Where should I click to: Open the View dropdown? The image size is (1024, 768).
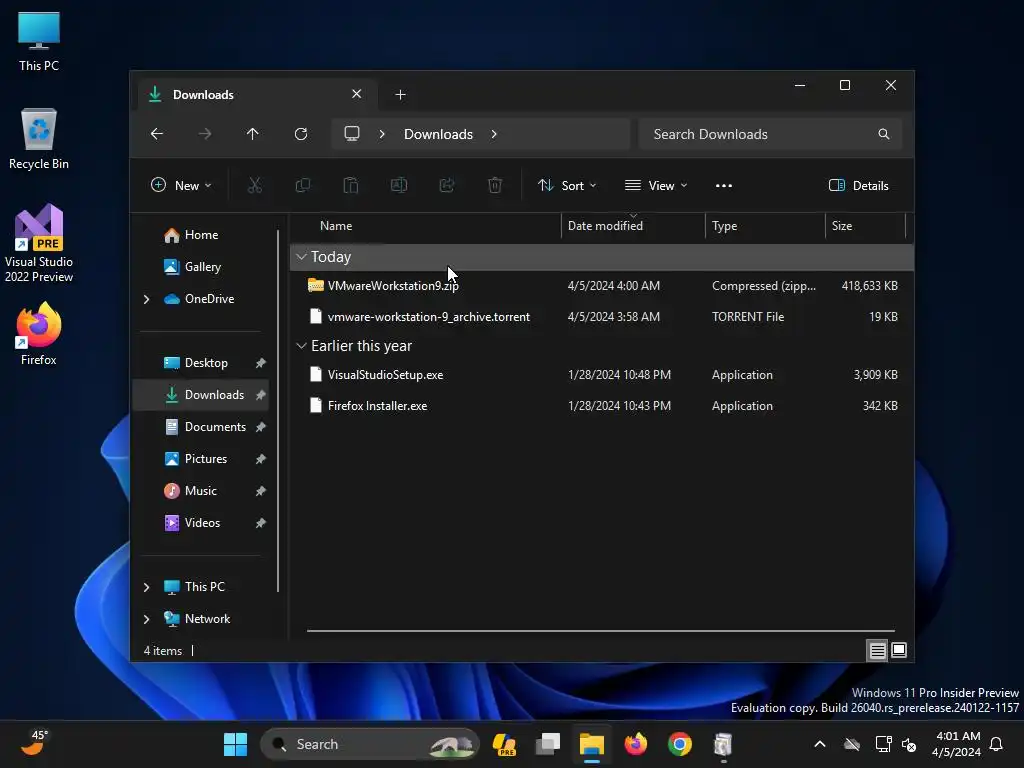coord(656,185)
